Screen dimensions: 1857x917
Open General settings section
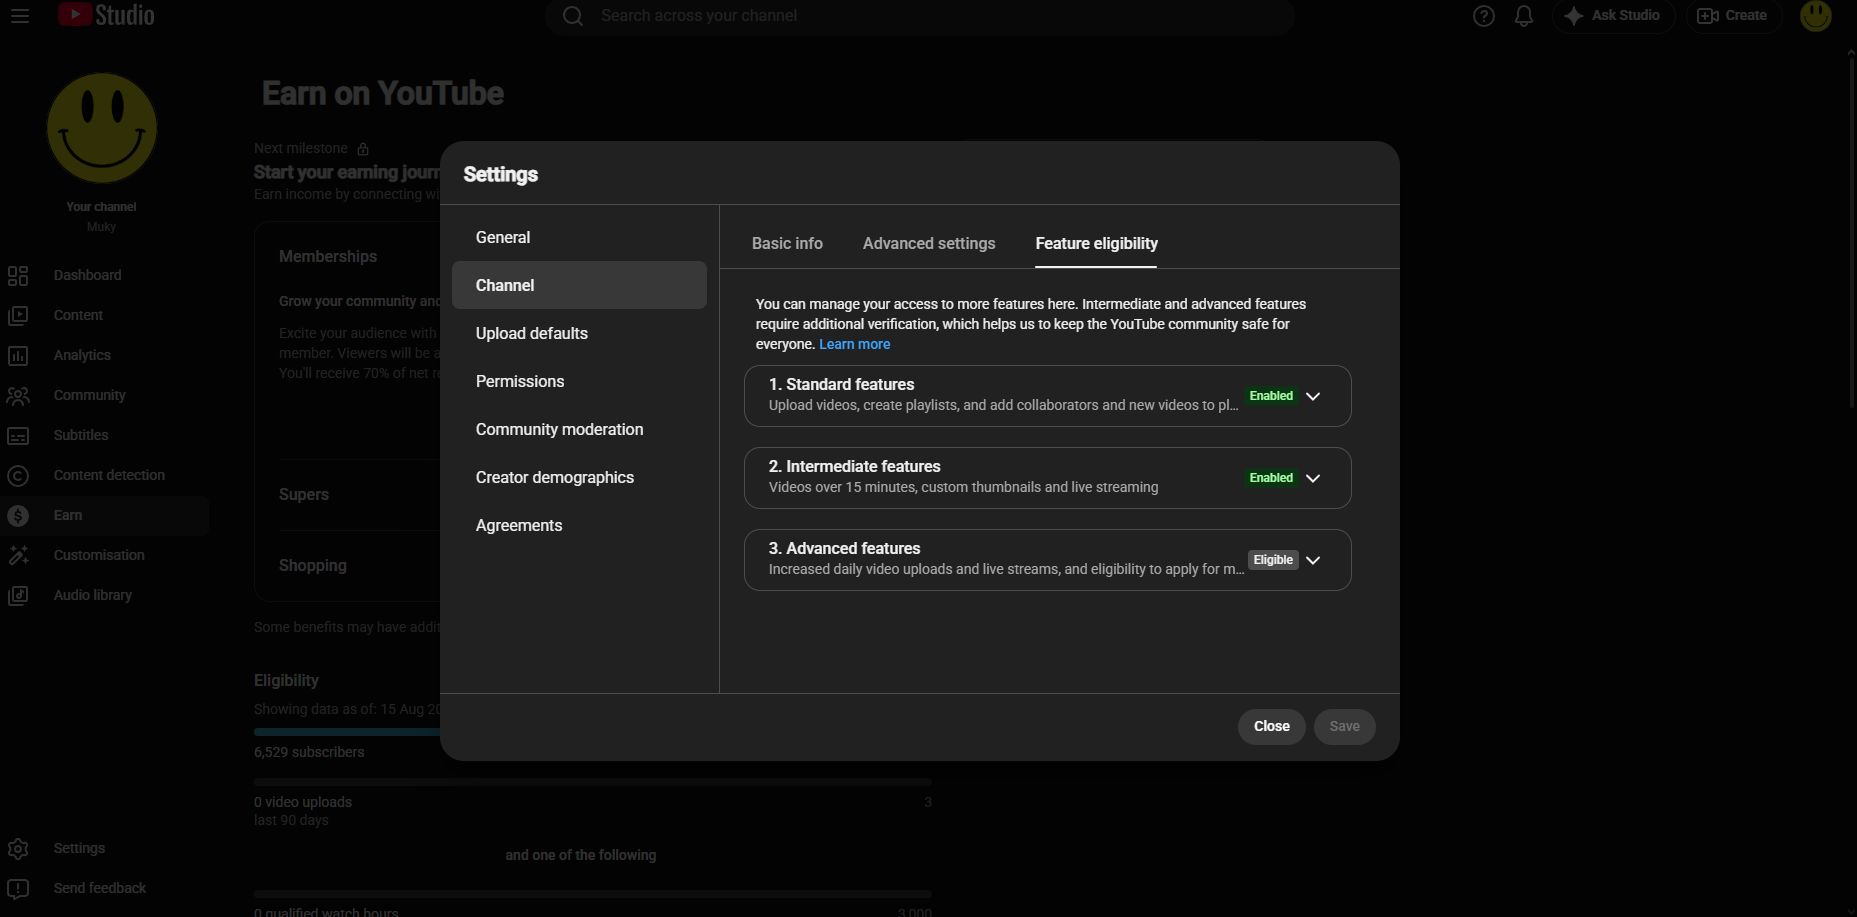pos(579,237)
